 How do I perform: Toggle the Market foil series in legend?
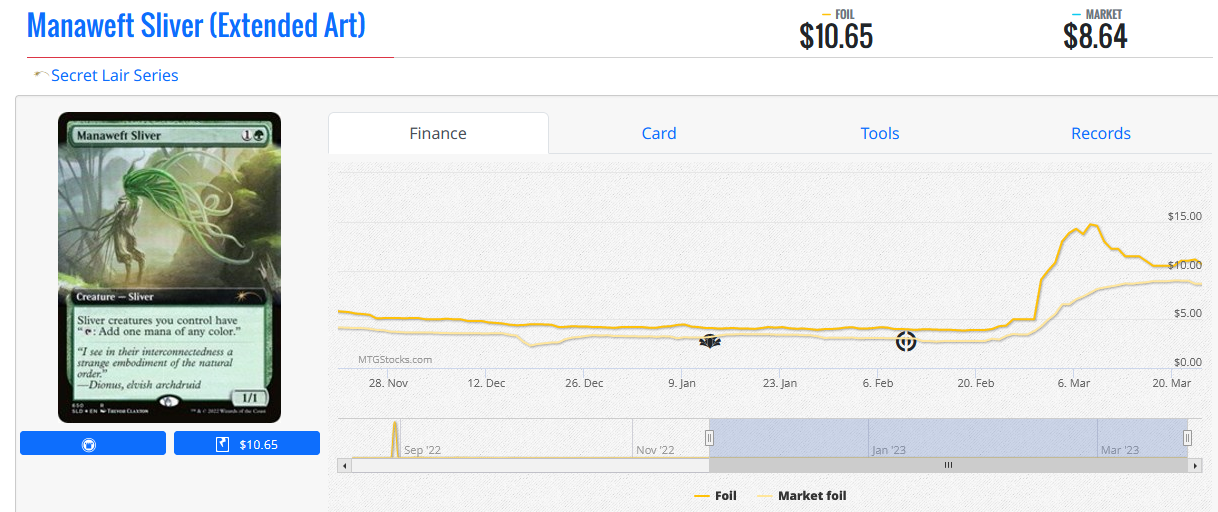coord(802,495)
